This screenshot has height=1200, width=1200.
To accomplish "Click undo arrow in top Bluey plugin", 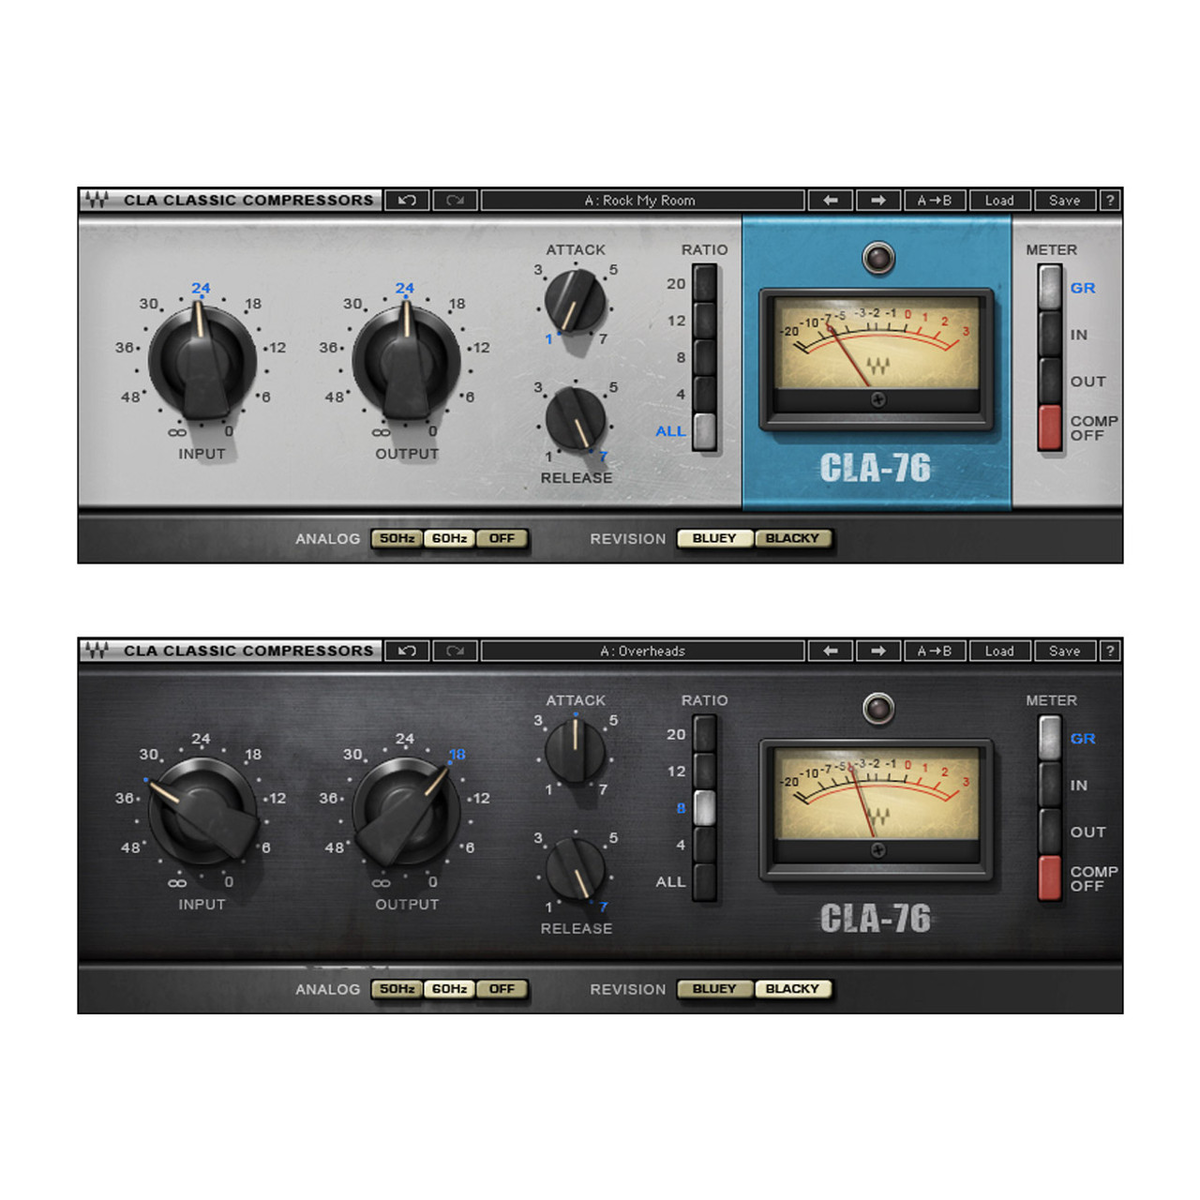I will point(407,200).
